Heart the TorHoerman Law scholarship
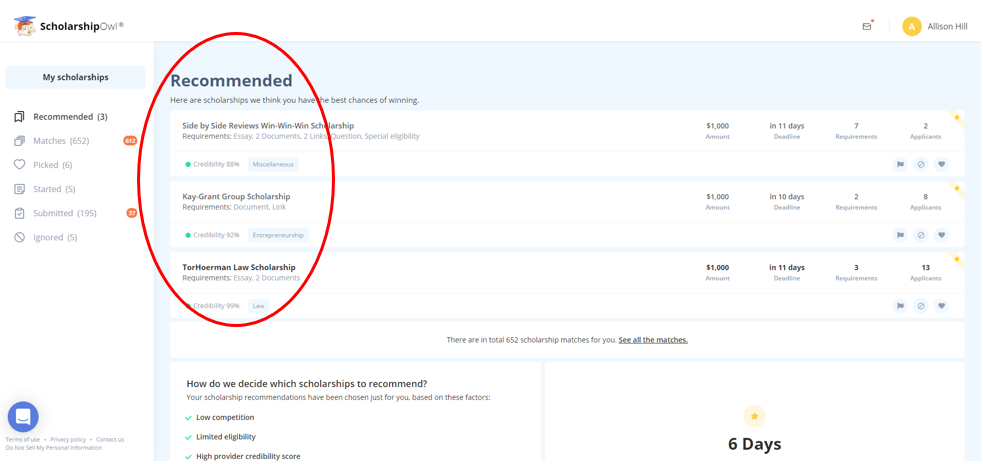 click(941, 306)
